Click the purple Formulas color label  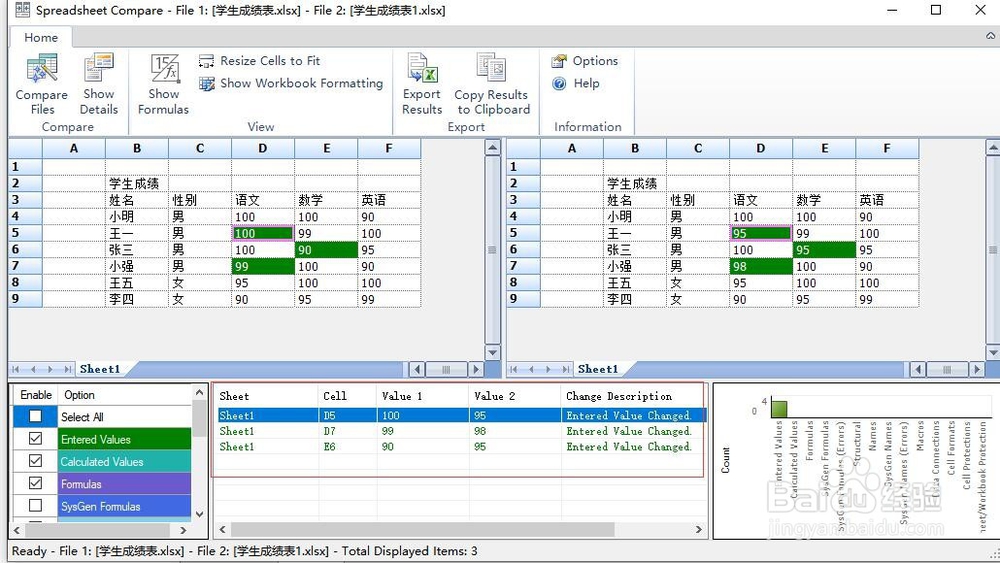coord(124,484)
